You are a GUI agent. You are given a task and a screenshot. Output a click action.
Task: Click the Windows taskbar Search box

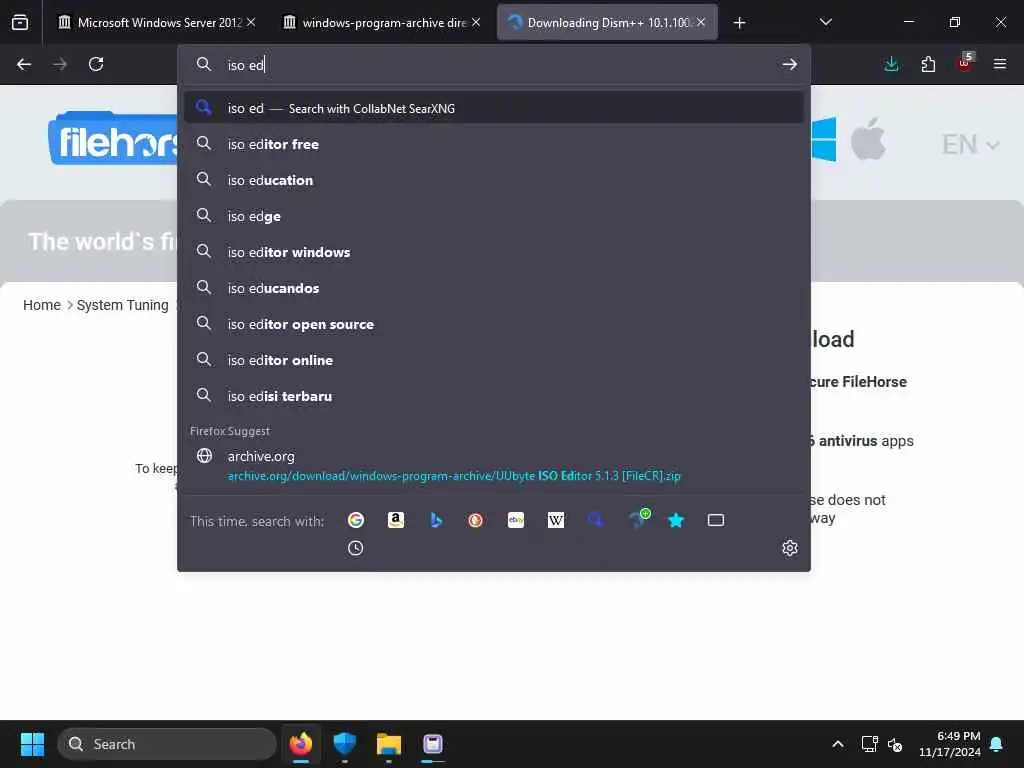167,744
